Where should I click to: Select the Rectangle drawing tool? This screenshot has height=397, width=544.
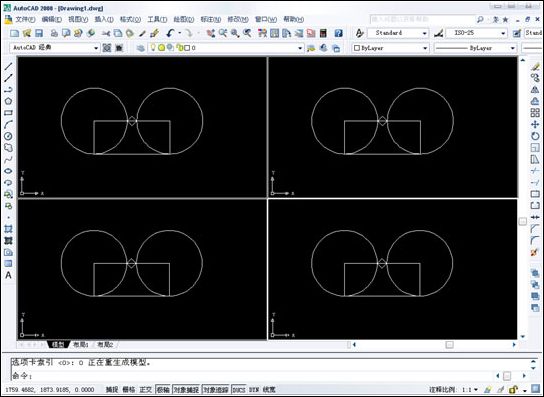(x=8, y=113)
